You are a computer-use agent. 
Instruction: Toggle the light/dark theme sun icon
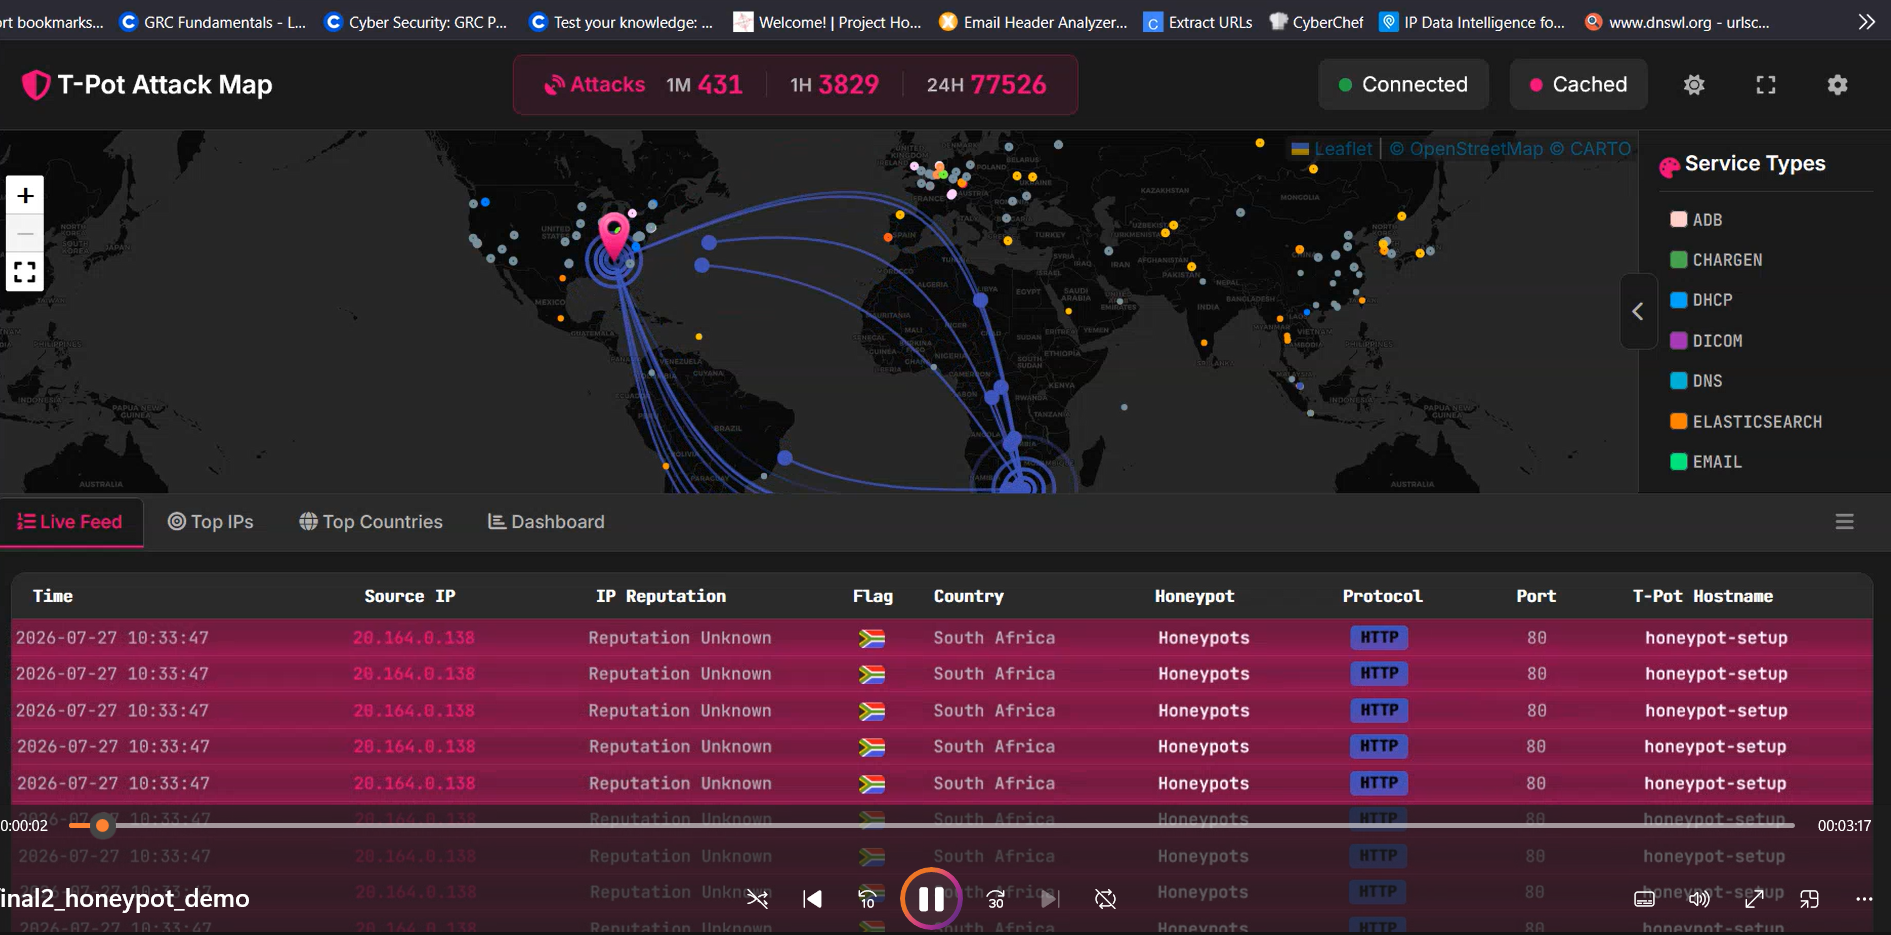[1694, 85]
